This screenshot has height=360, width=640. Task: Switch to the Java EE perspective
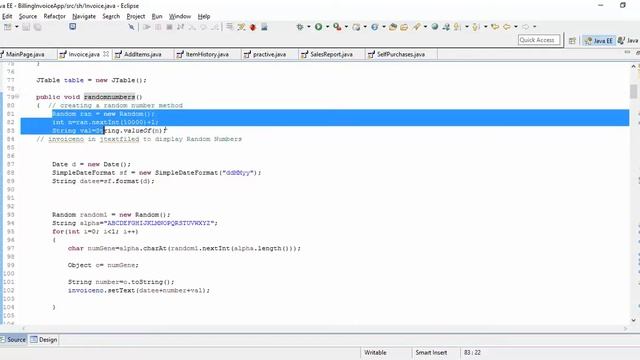[x=599, y=40]
